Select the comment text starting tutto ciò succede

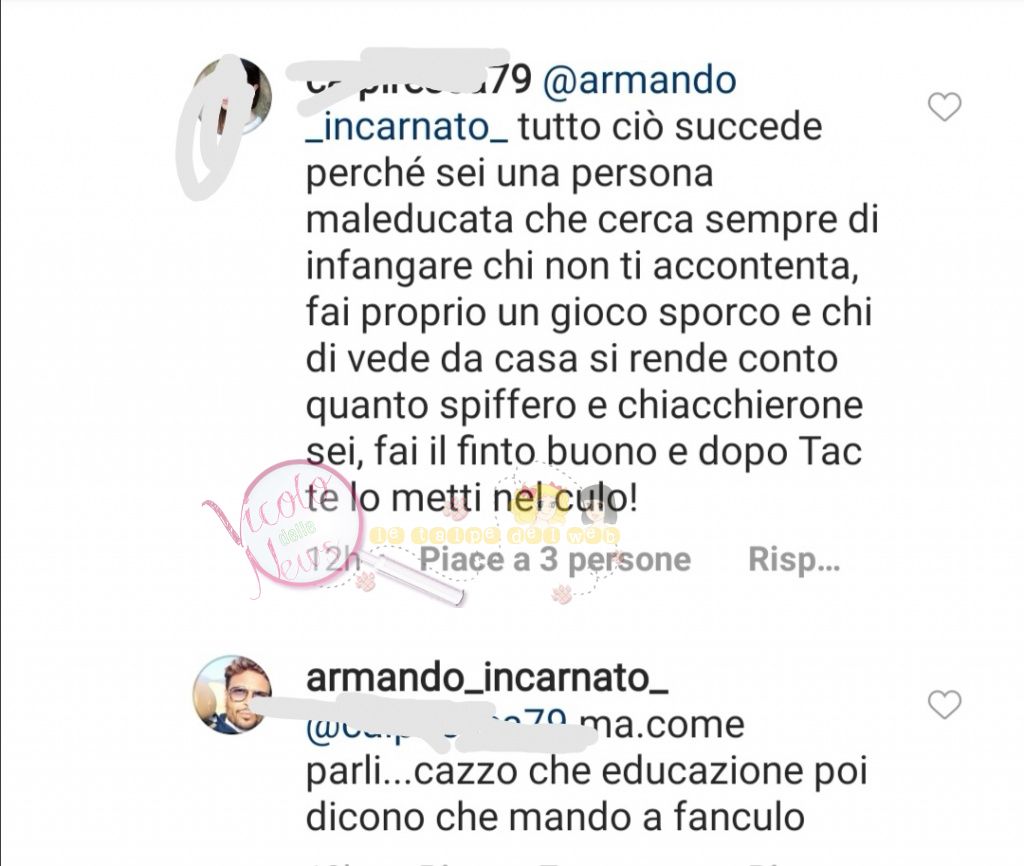click(592, 313)
